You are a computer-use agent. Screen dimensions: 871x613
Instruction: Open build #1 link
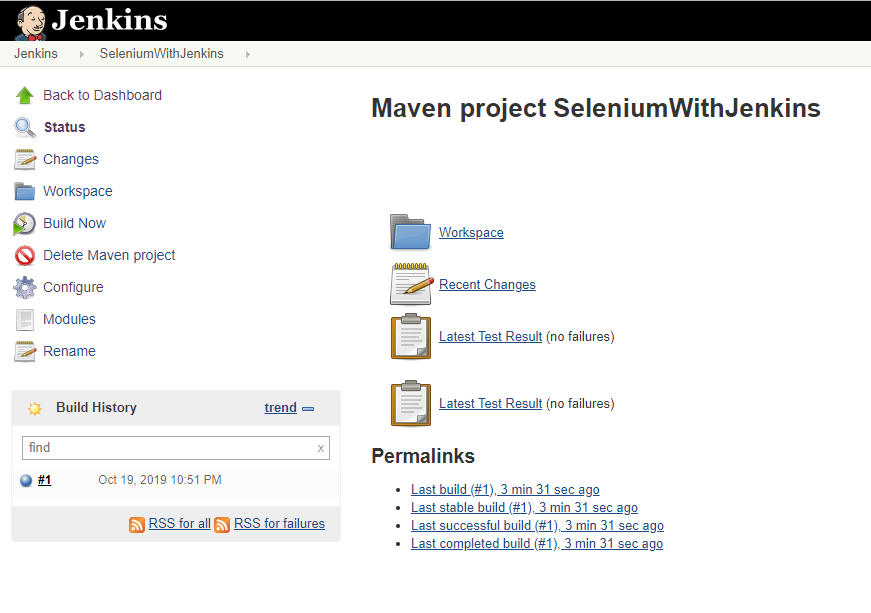(x=44, y=480)
